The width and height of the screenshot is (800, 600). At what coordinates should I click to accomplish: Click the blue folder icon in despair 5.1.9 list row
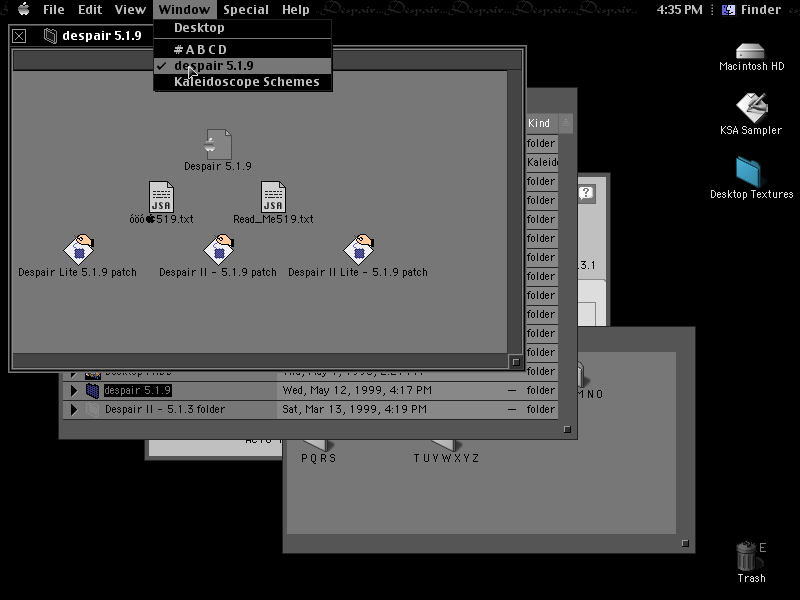pos(92,390)
